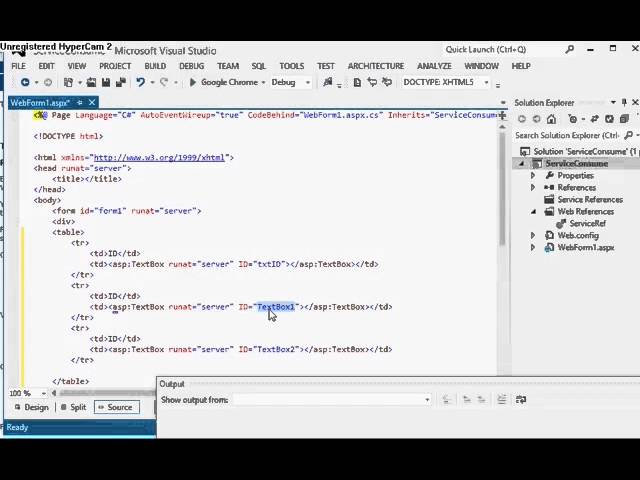Expand the Properties node
This screenshot has width=640, height=480.
pyautogui.click(x=533, y=176)
